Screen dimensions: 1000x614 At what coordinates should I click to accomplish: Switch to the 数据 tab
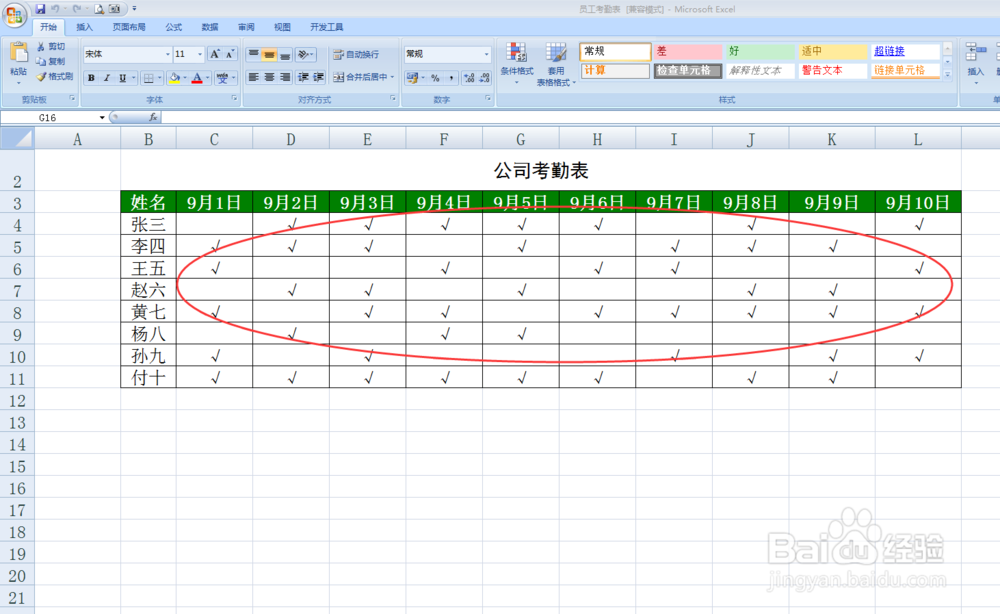[210, 27]
